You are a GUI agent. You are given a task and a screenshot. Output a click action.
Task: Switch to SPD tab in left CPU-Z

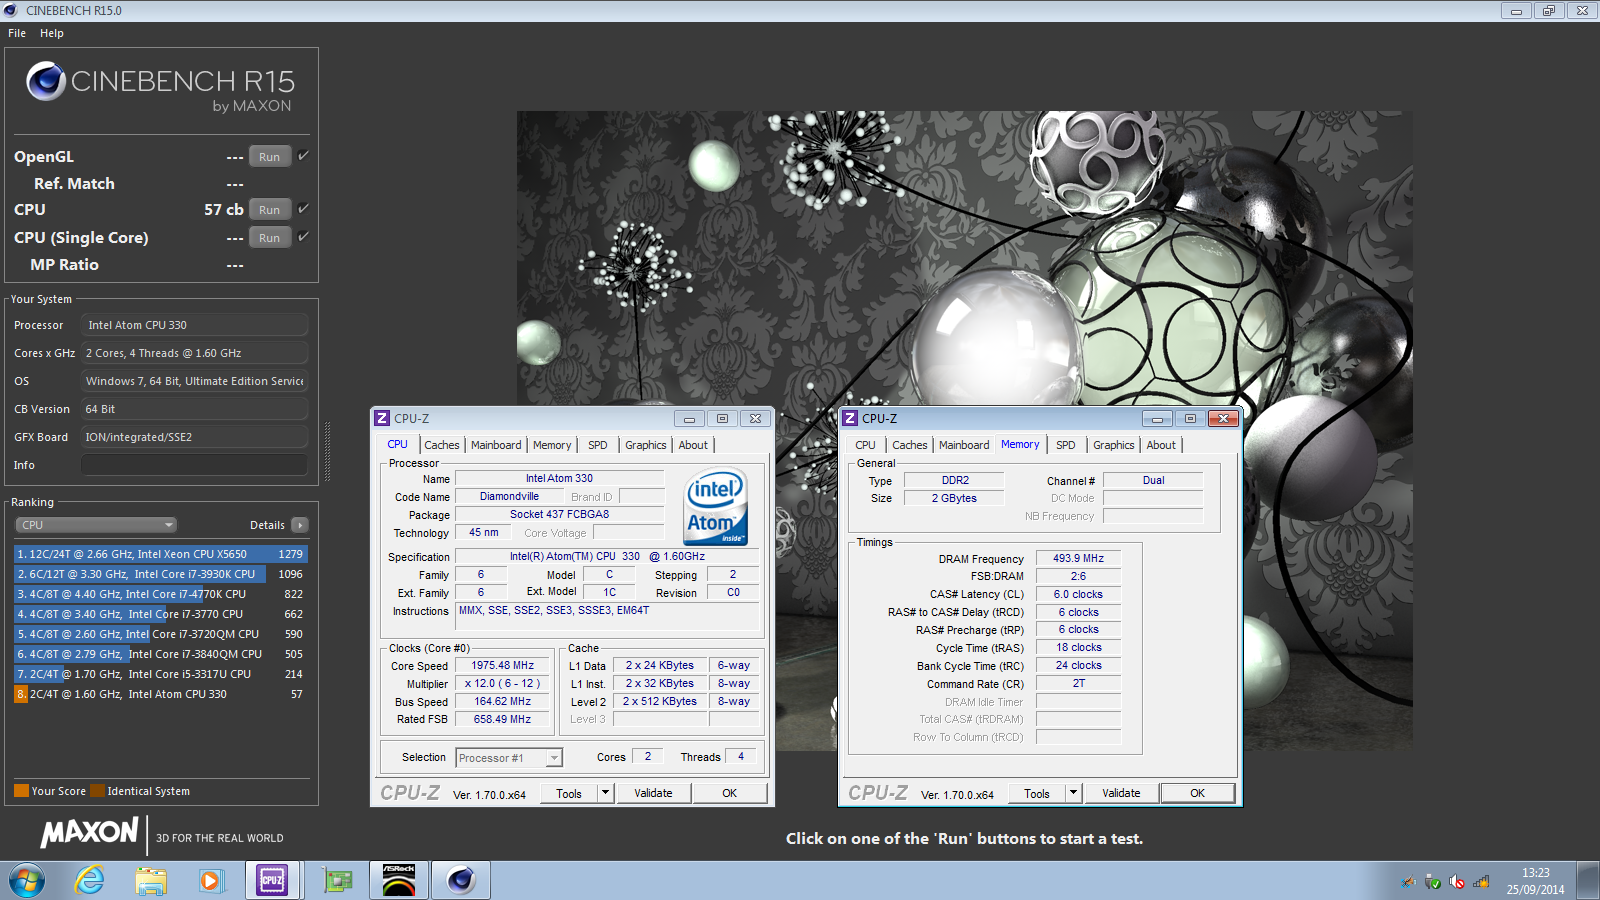[598, 445]
